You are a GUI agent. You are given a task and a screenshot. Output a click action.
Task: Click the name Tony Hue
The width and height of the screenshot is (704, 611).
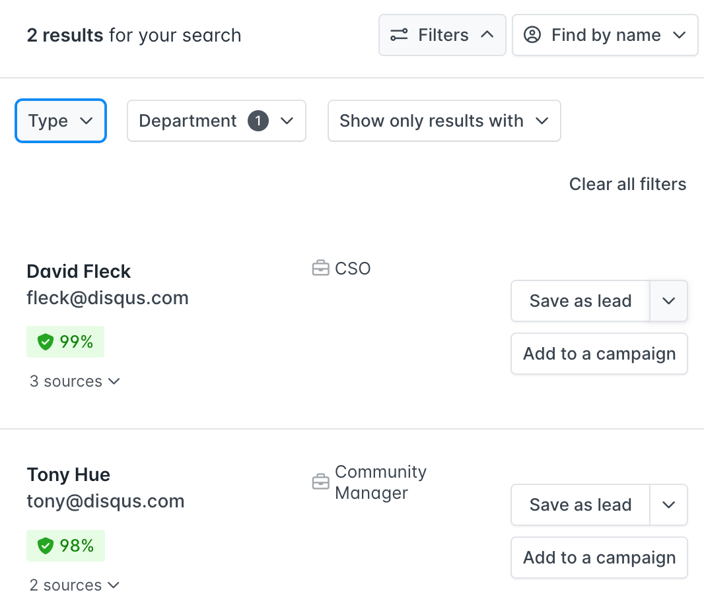click(x=68, y=475)
